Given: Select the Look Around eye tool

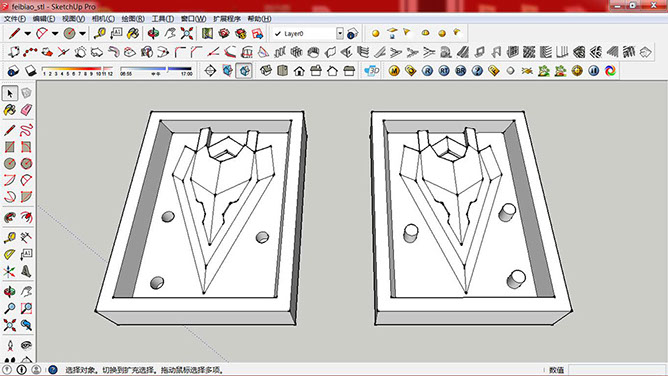Looking at the screenshot, I should tap(26, 345).
